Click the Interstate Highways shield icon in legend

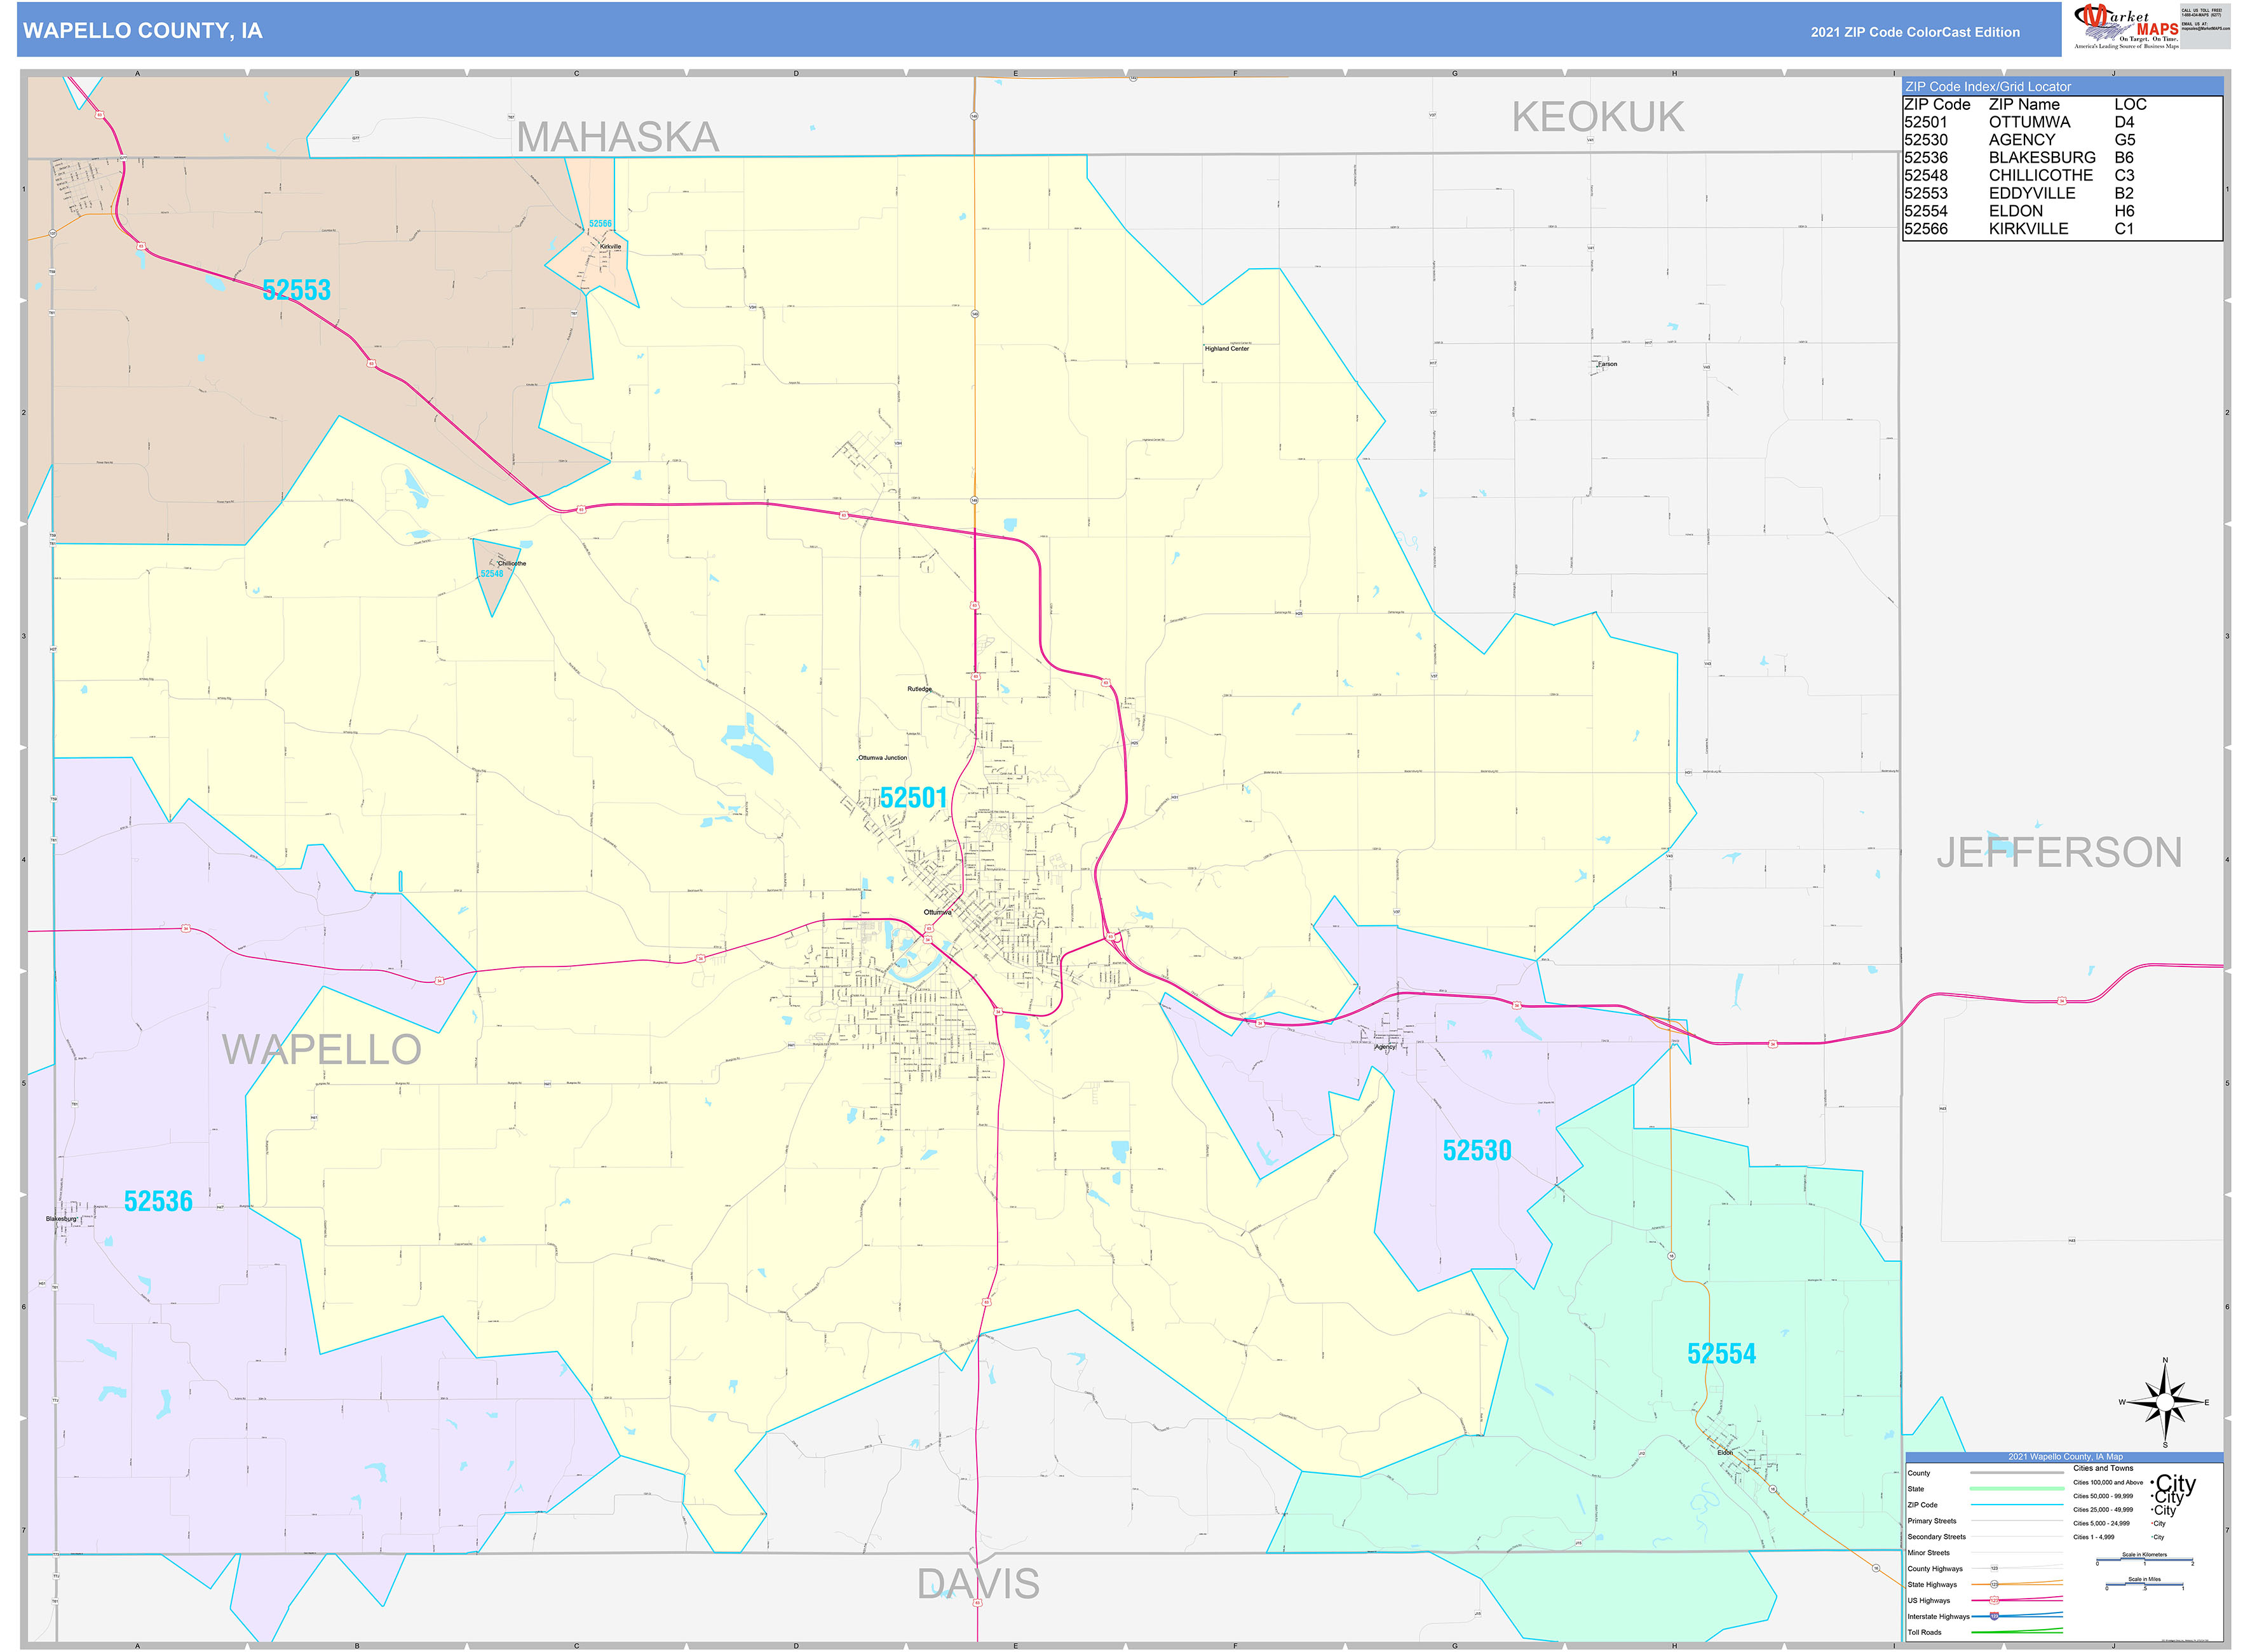[x=1994, y=1617]
